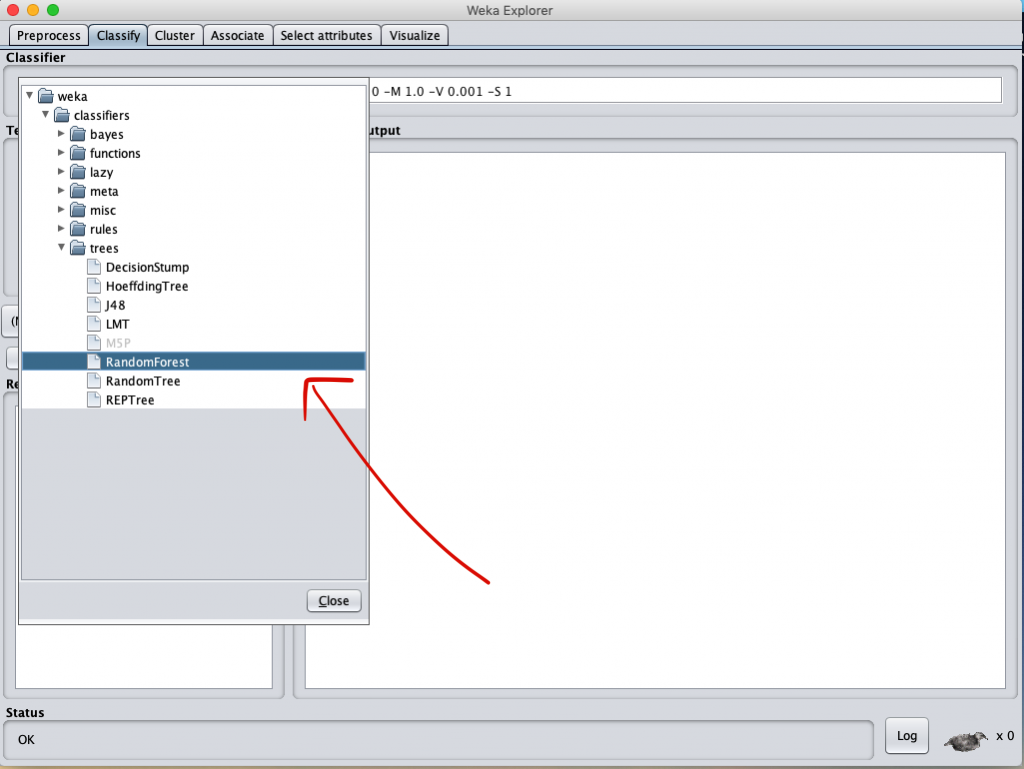
Task: Choose the HoeffdingTree classifier
Action: click(x=147, y=286)
